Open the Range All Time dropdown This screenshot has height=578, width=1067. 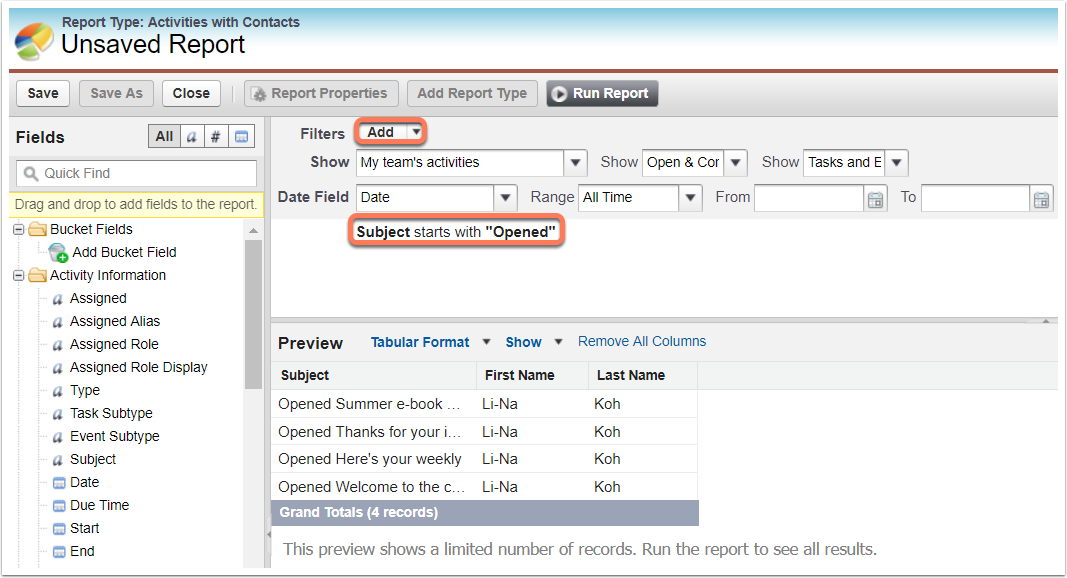coord(690,197)
